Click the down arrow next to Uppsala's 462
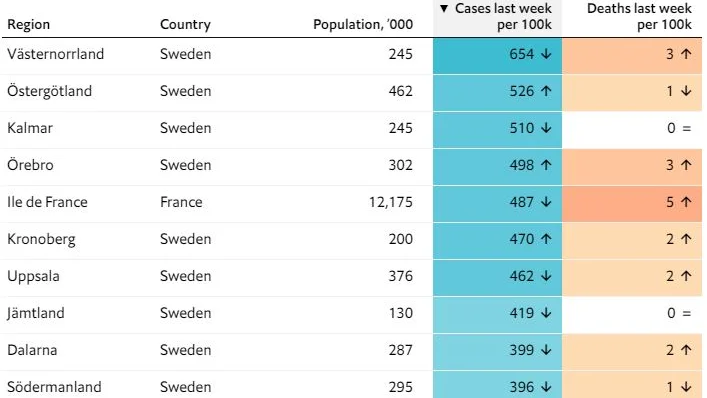707x398 pixels. click(546, 276)
